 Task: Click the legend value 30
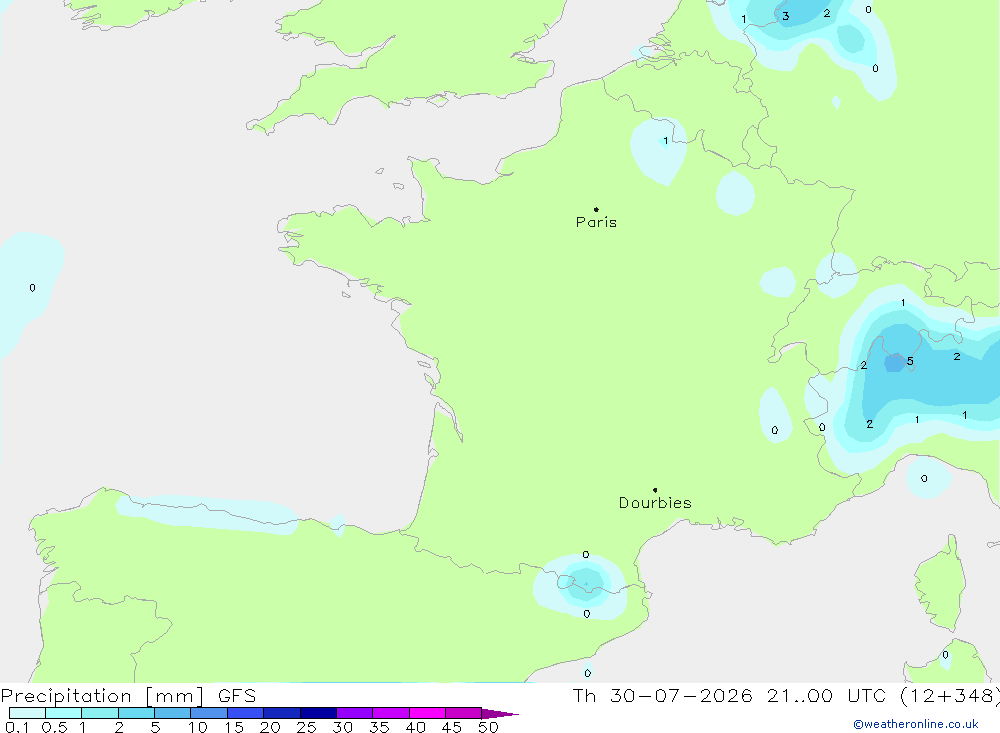pos(343,727)
